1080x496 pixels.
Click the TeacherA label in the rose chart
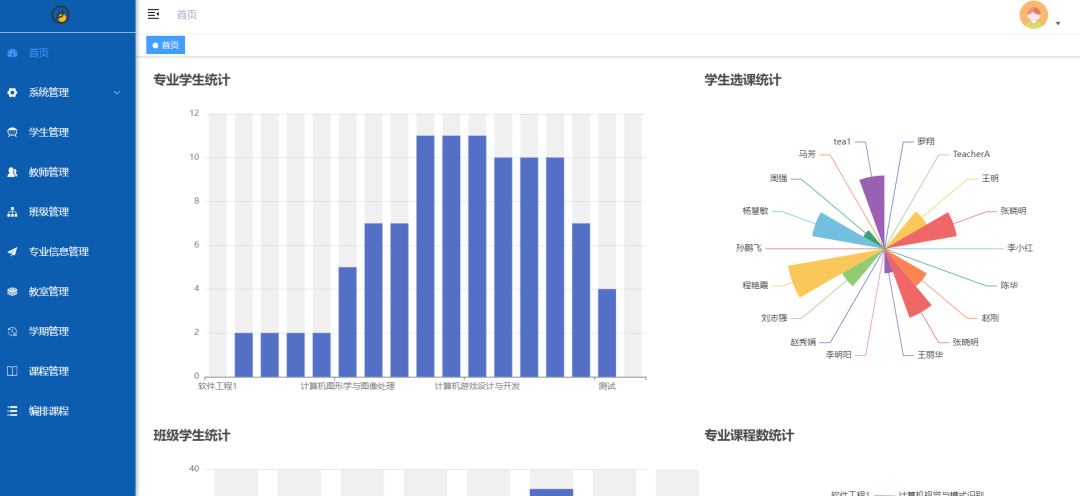pos(971,154)
